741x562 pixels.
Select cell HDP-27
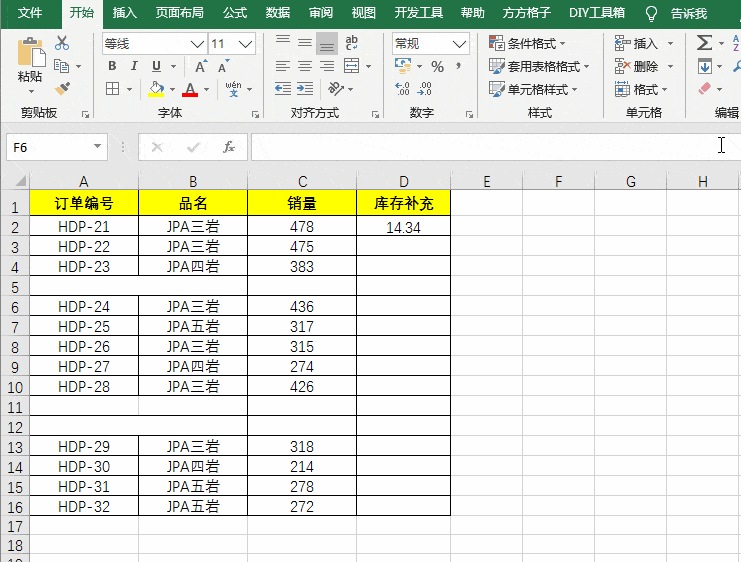(x=84, y=366)
